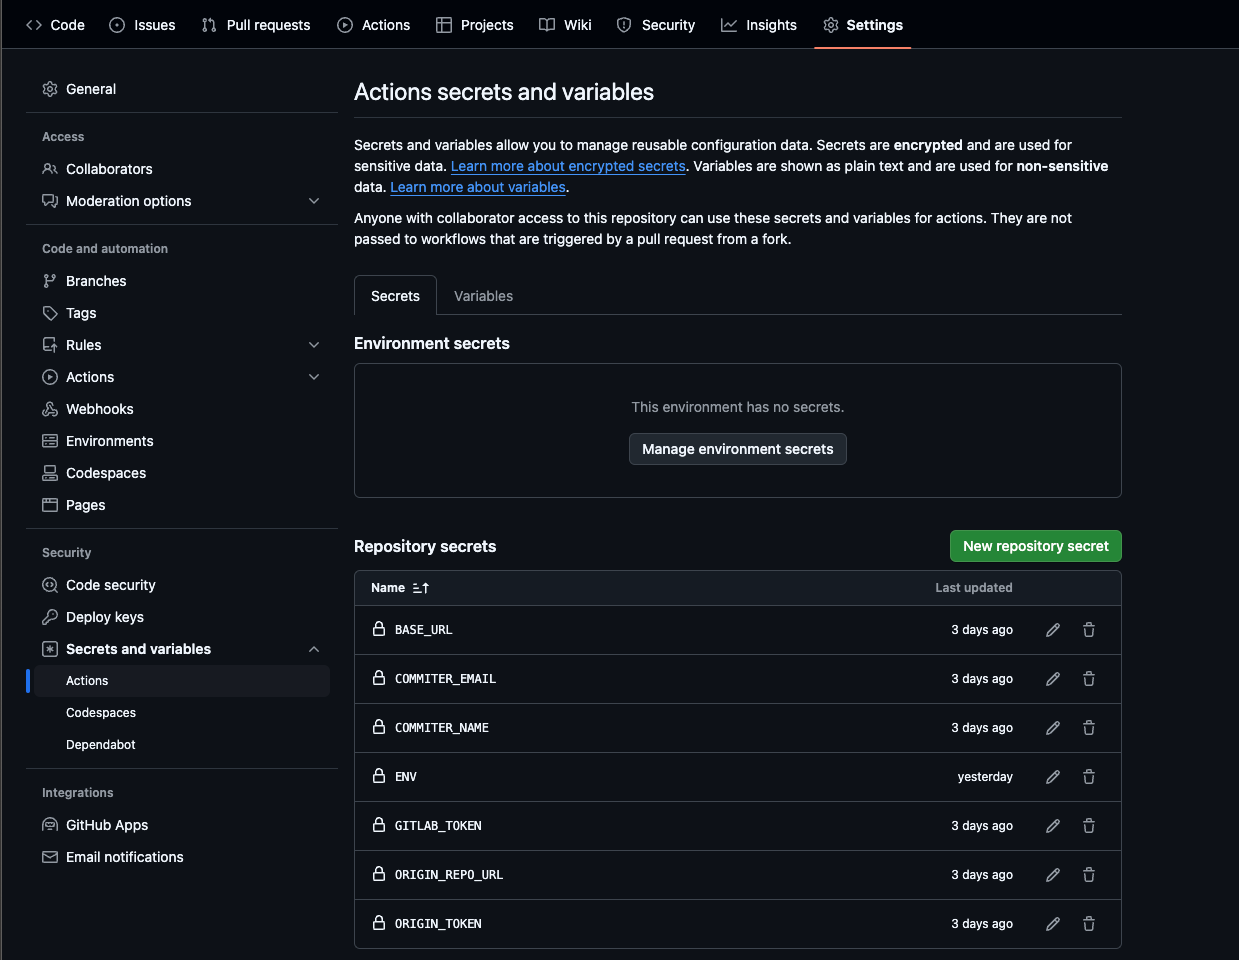View the Insights tab
Screen dimensions: 1239x960
click(759, 25)
